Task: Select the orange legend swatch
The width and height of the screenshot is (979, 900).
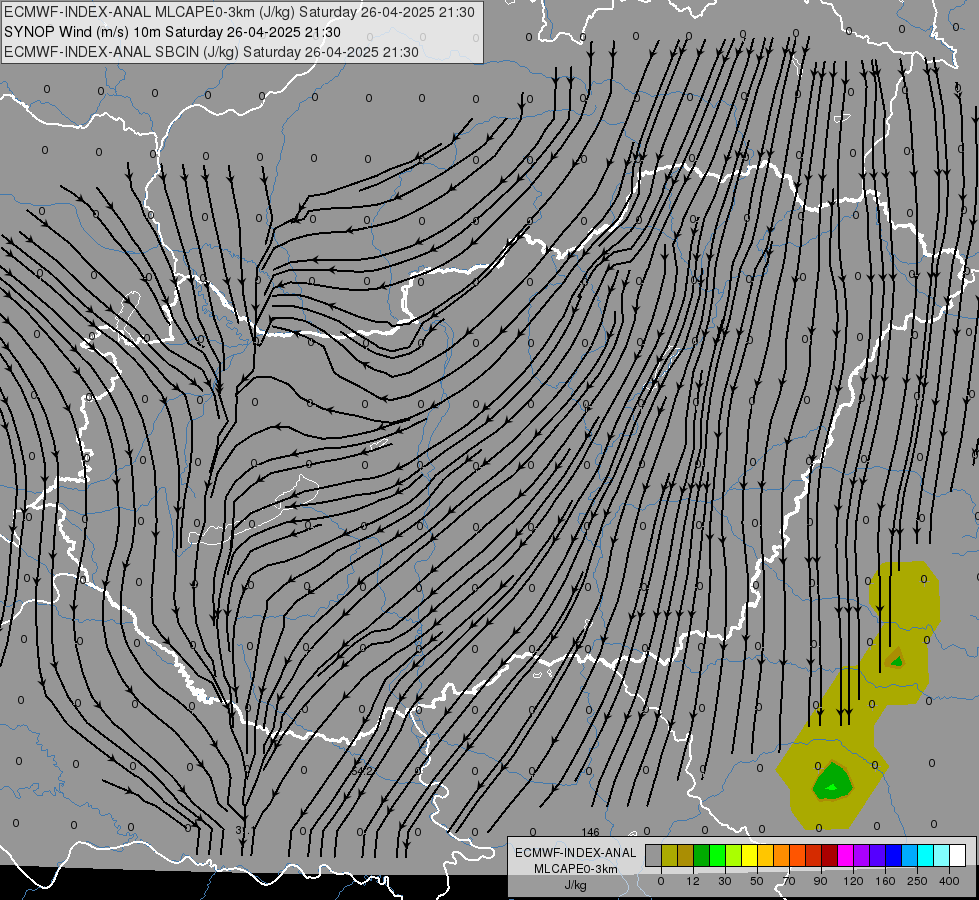Action: point(782,855)
